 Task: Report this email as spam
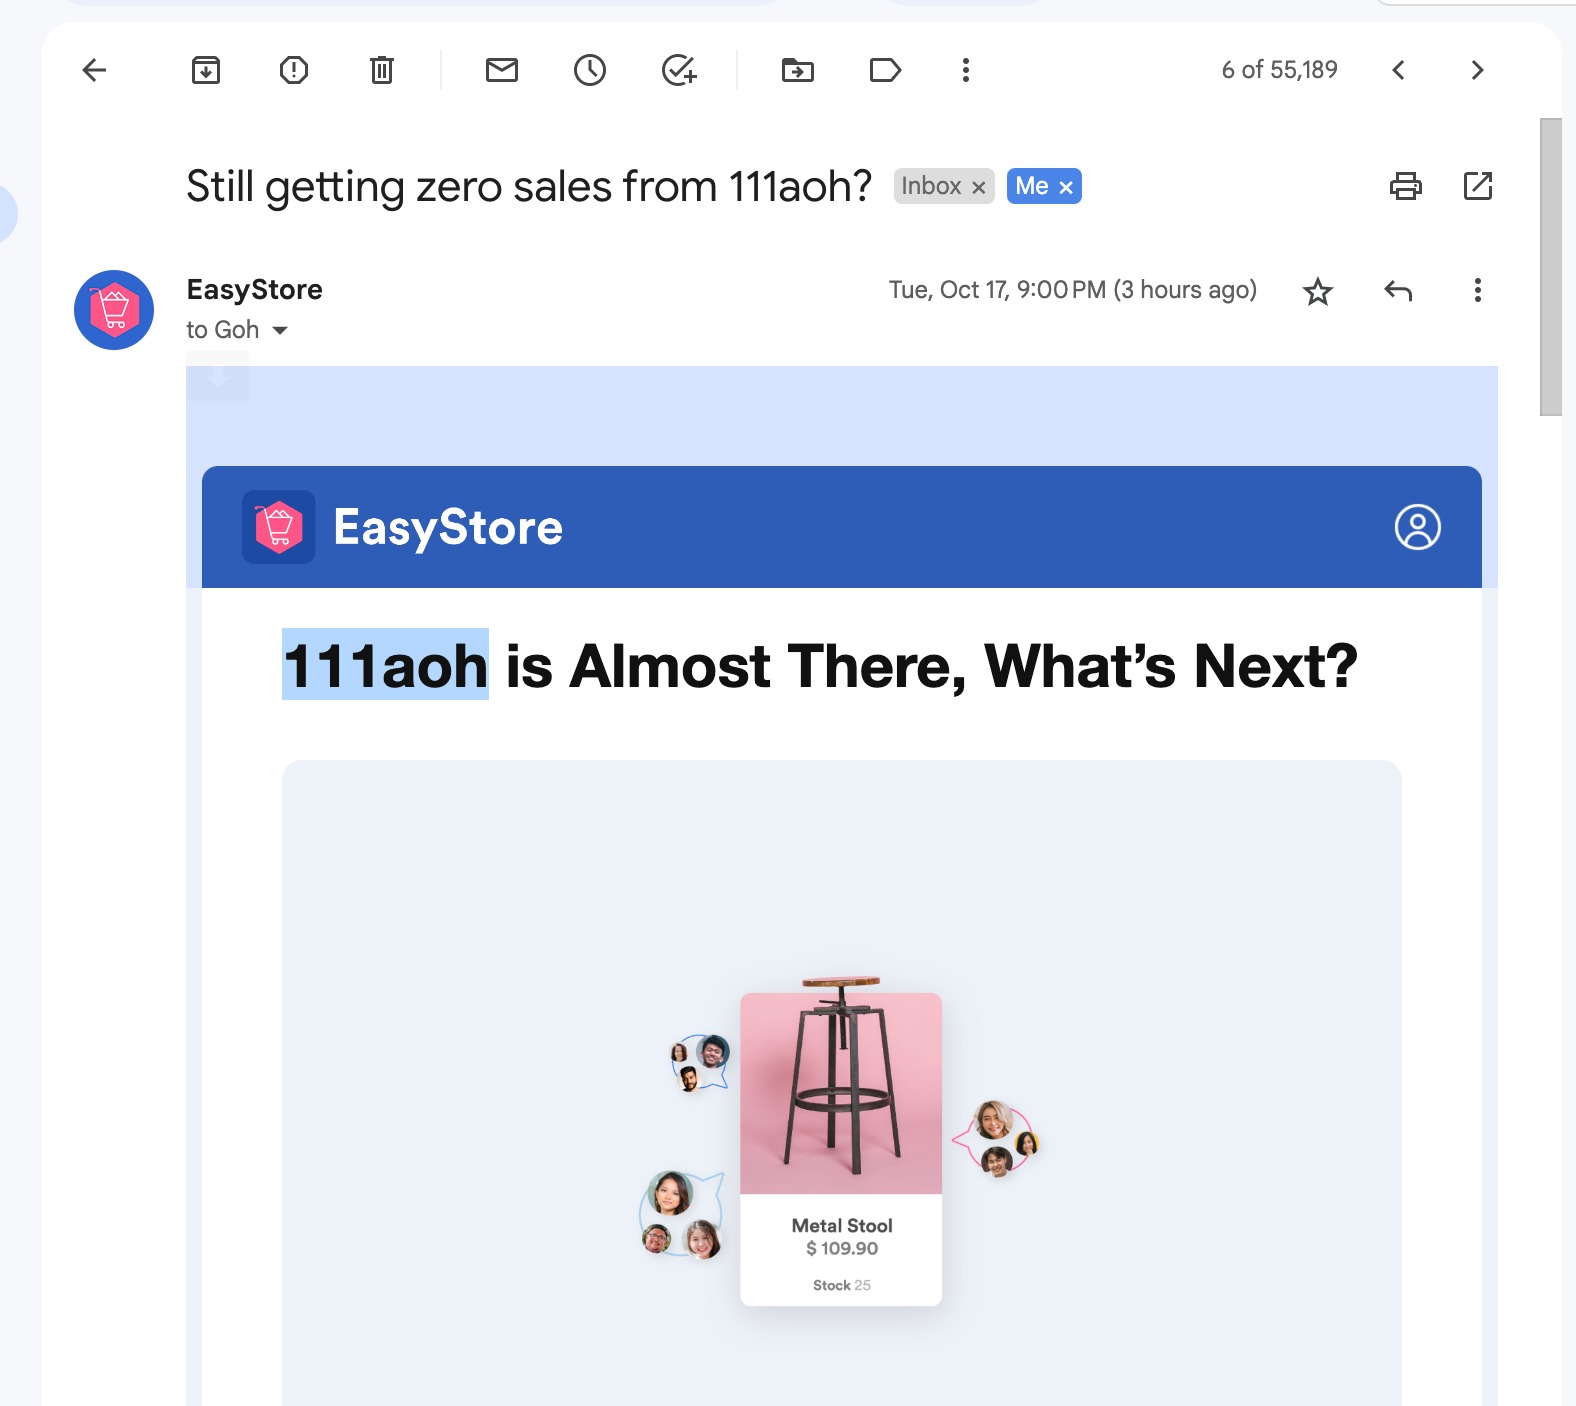[294, 70]
